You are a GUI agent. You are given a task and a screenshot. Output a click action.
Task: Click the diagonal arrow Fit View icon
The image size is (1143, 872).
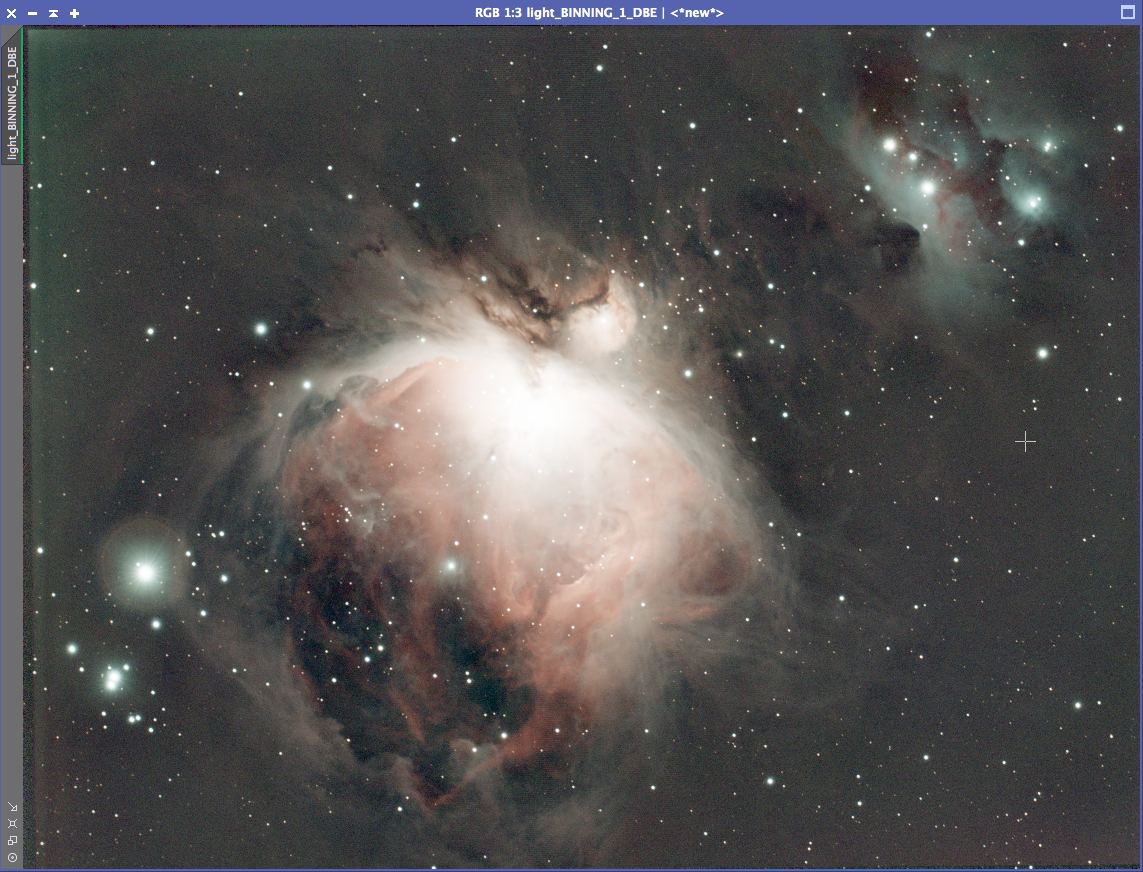[12, 807]
